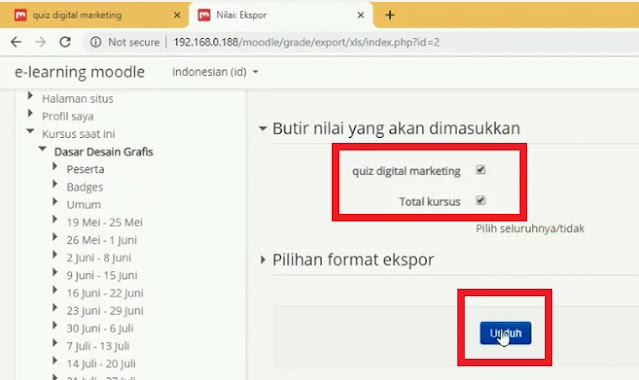The width and height of the screenshot is (639, 380).
Task: Open 2 Juni - 8 Juni section
Action: pos(99,258)
